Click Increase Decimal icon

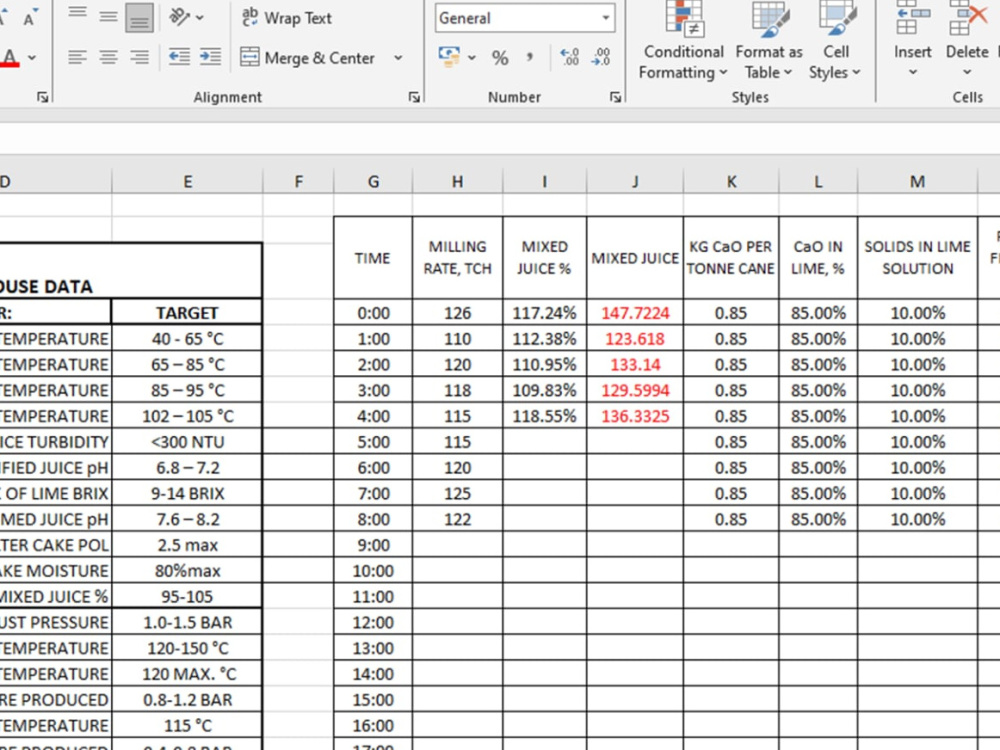[x=569, y=58]
